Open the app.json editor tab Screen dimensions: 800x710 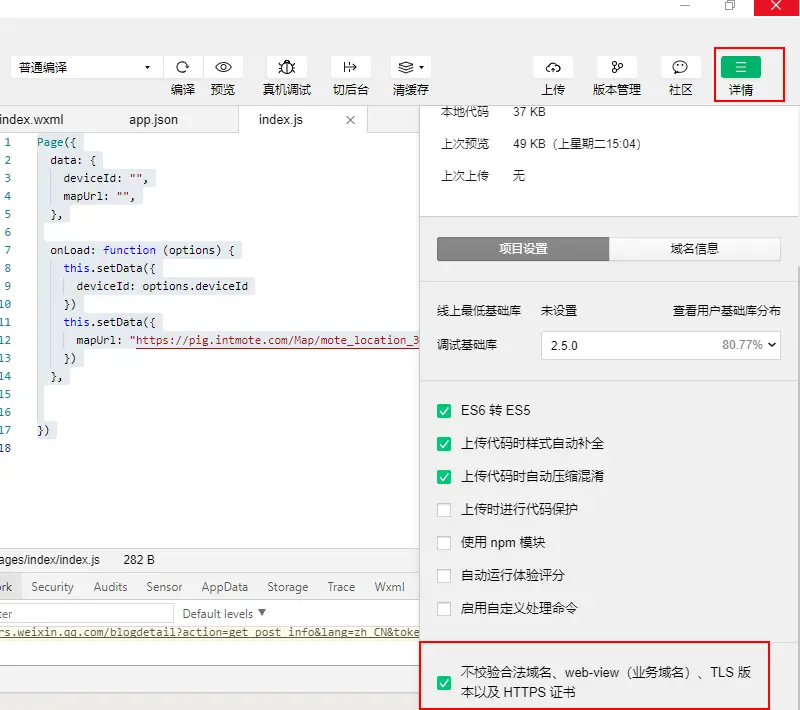click(154, 120)
